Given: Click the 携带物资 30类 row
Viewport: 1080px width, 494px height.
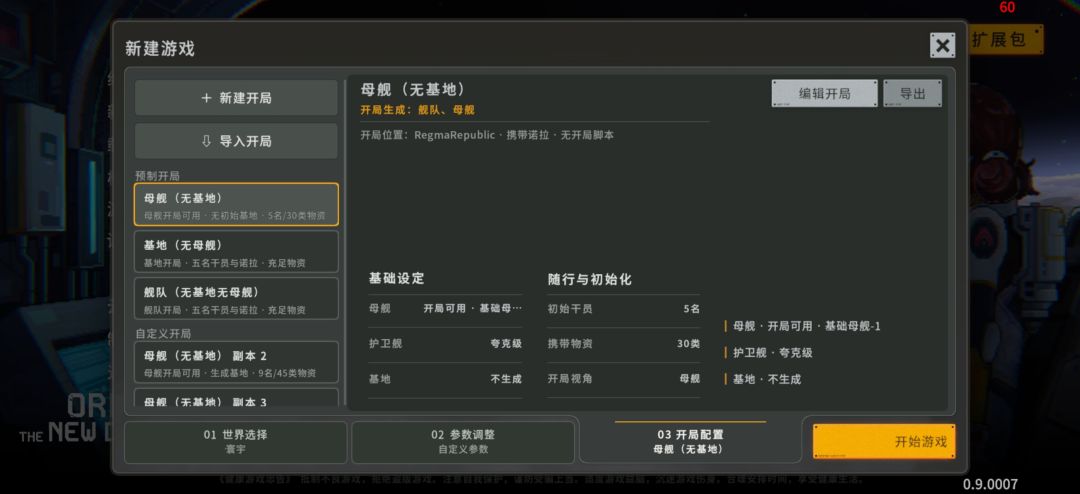Looking at the screenshot, I should point(624,344).
